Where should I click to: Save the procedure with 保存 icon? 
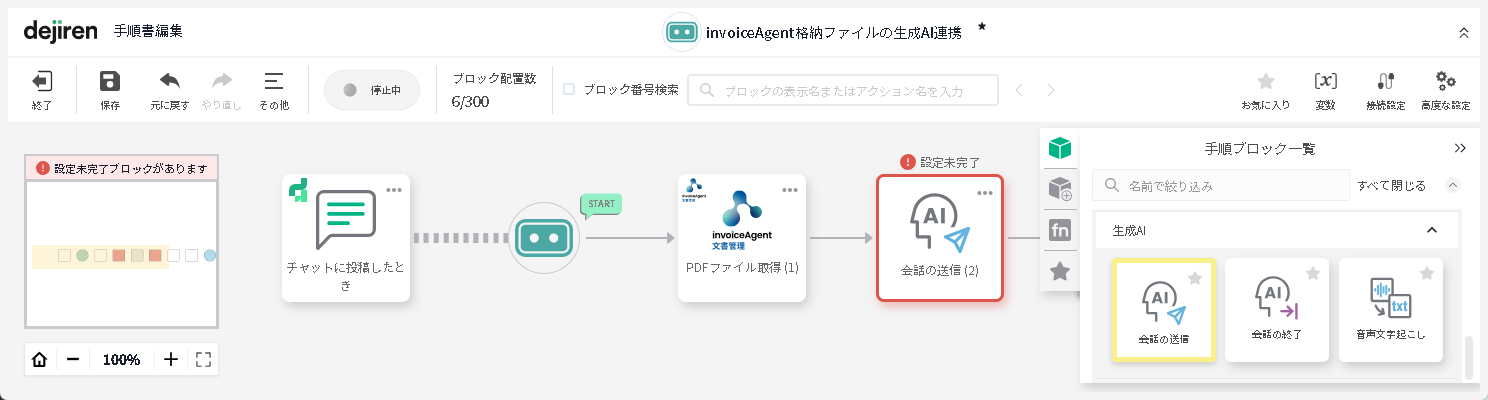[110, 82]
